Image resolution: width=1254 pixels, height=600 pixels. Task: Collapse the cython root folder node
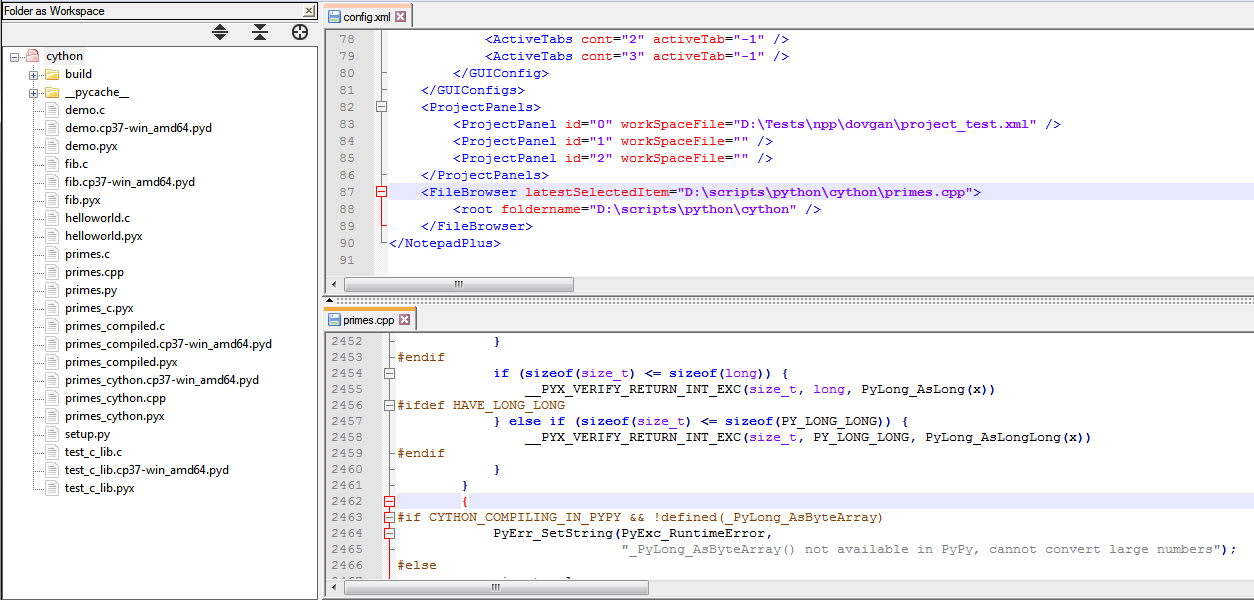[15, 57]
